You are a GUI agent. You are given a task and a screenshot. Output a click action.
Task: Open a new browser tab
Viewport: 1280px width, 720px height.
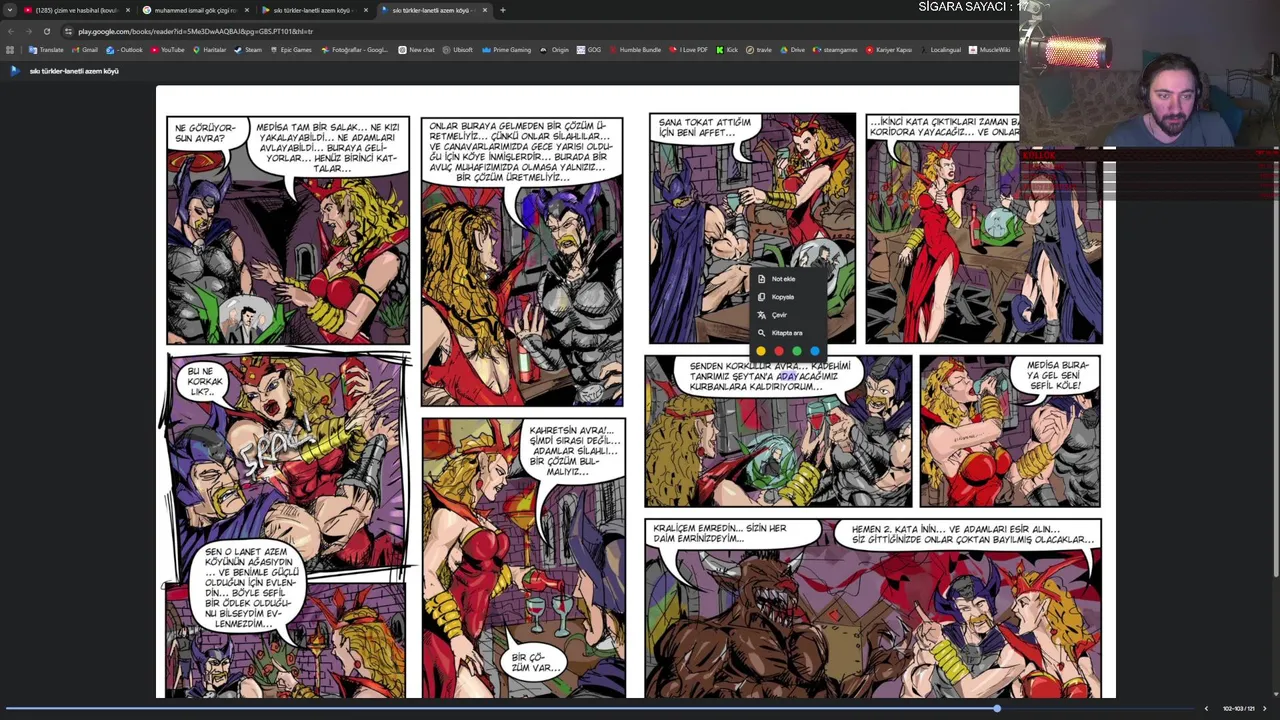[x=503, y=10]
